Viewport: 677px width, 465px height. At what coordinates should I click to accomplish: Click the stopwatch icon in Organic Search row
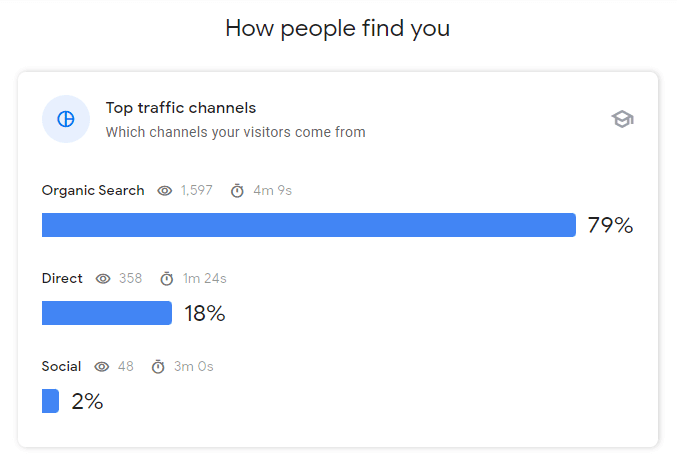coord(237,191)
